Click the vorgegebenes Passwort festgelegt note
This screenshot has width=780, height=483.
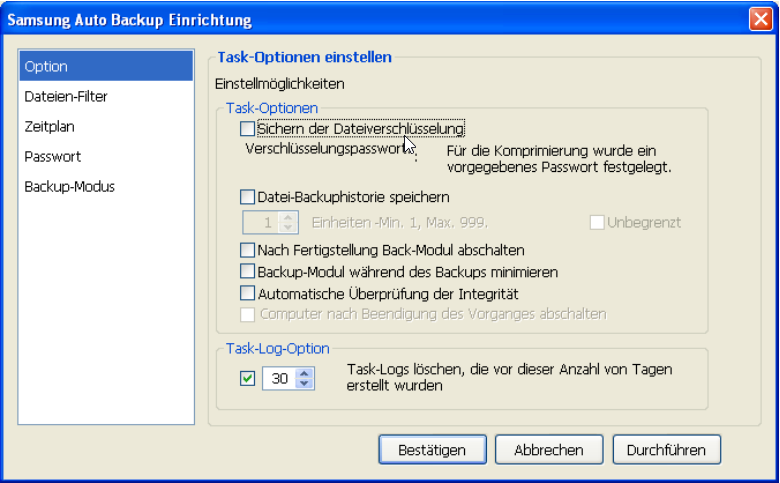click(x=559, y=159)
